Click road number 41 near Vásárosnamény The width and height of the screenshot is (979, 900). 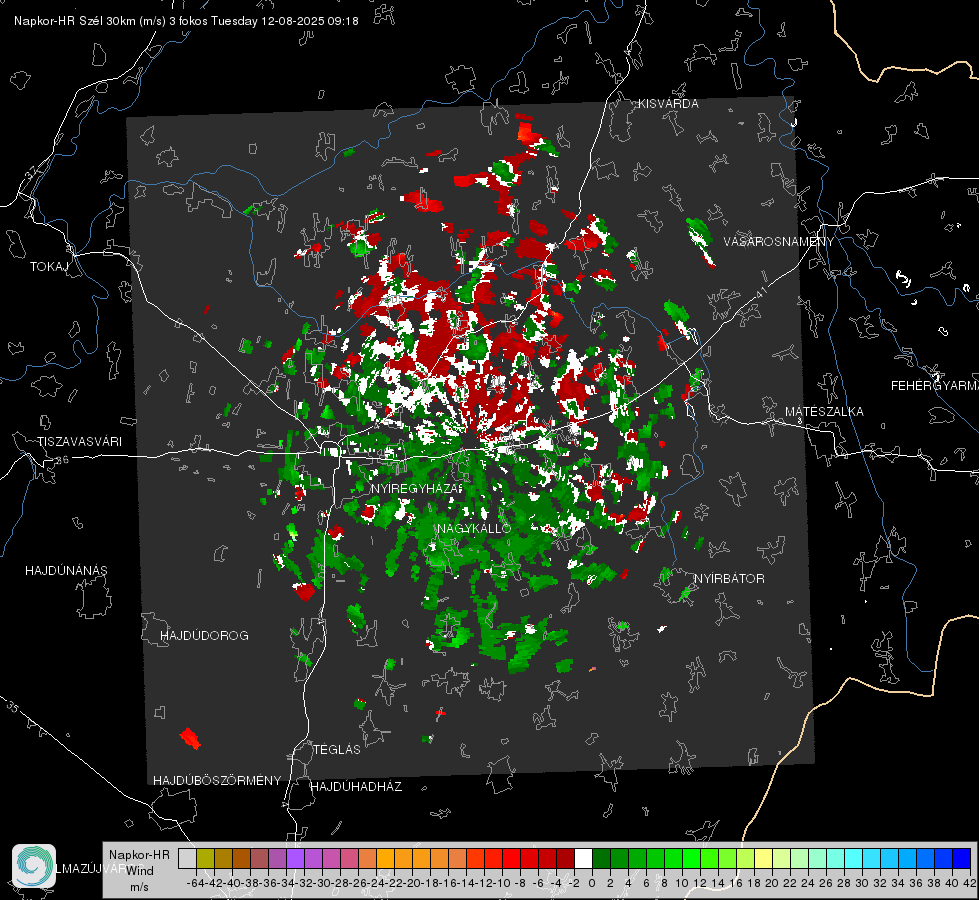pos(760,291)
